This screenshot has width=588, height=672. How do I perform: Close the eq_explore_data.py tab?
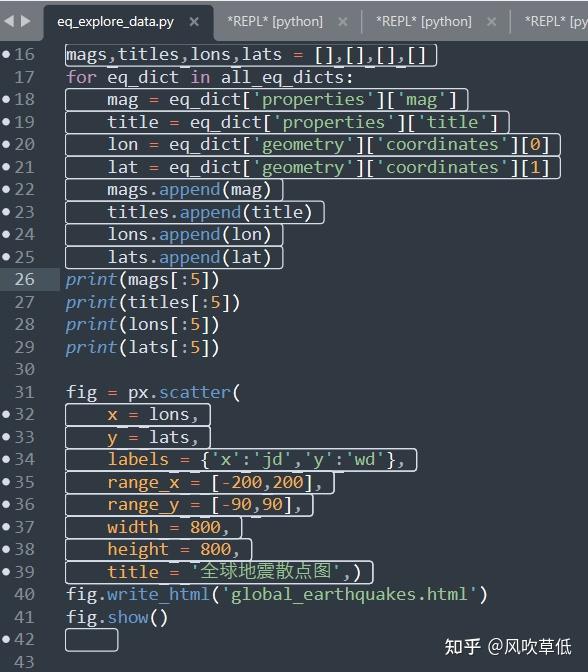[x=194, y=21]
